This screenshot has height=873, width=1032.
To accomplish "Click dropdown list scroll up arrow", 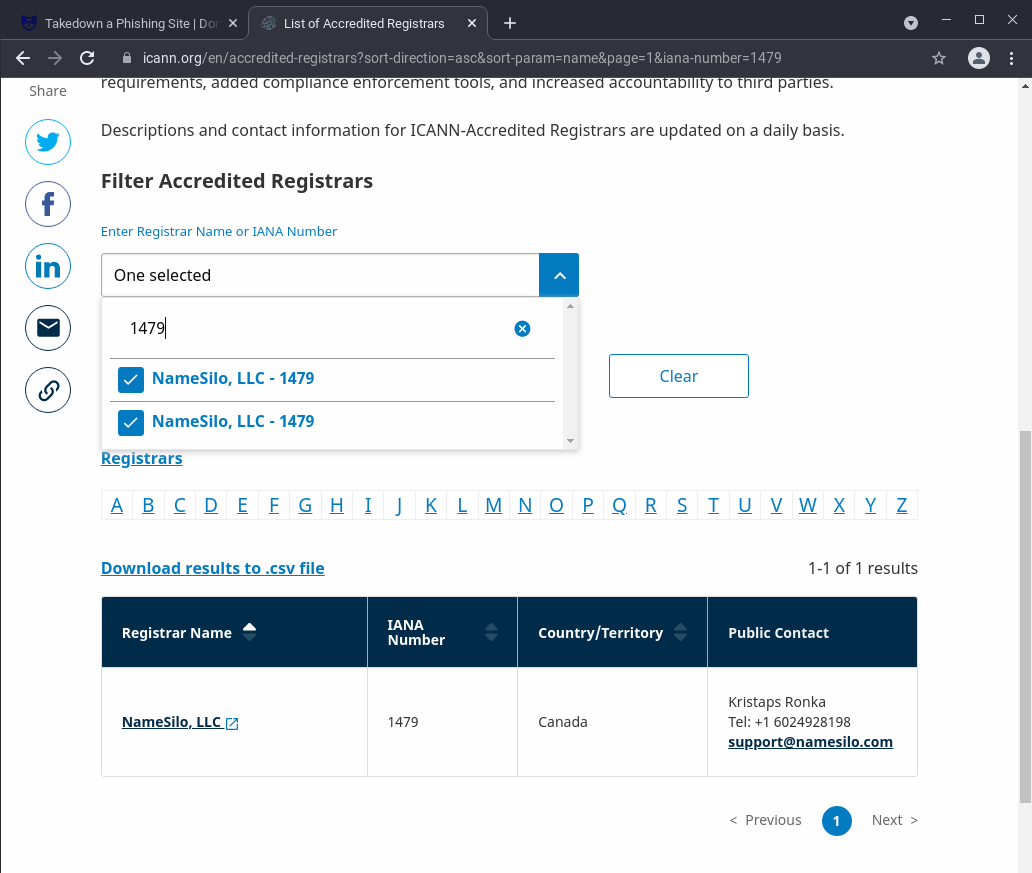I will [571, 306].
